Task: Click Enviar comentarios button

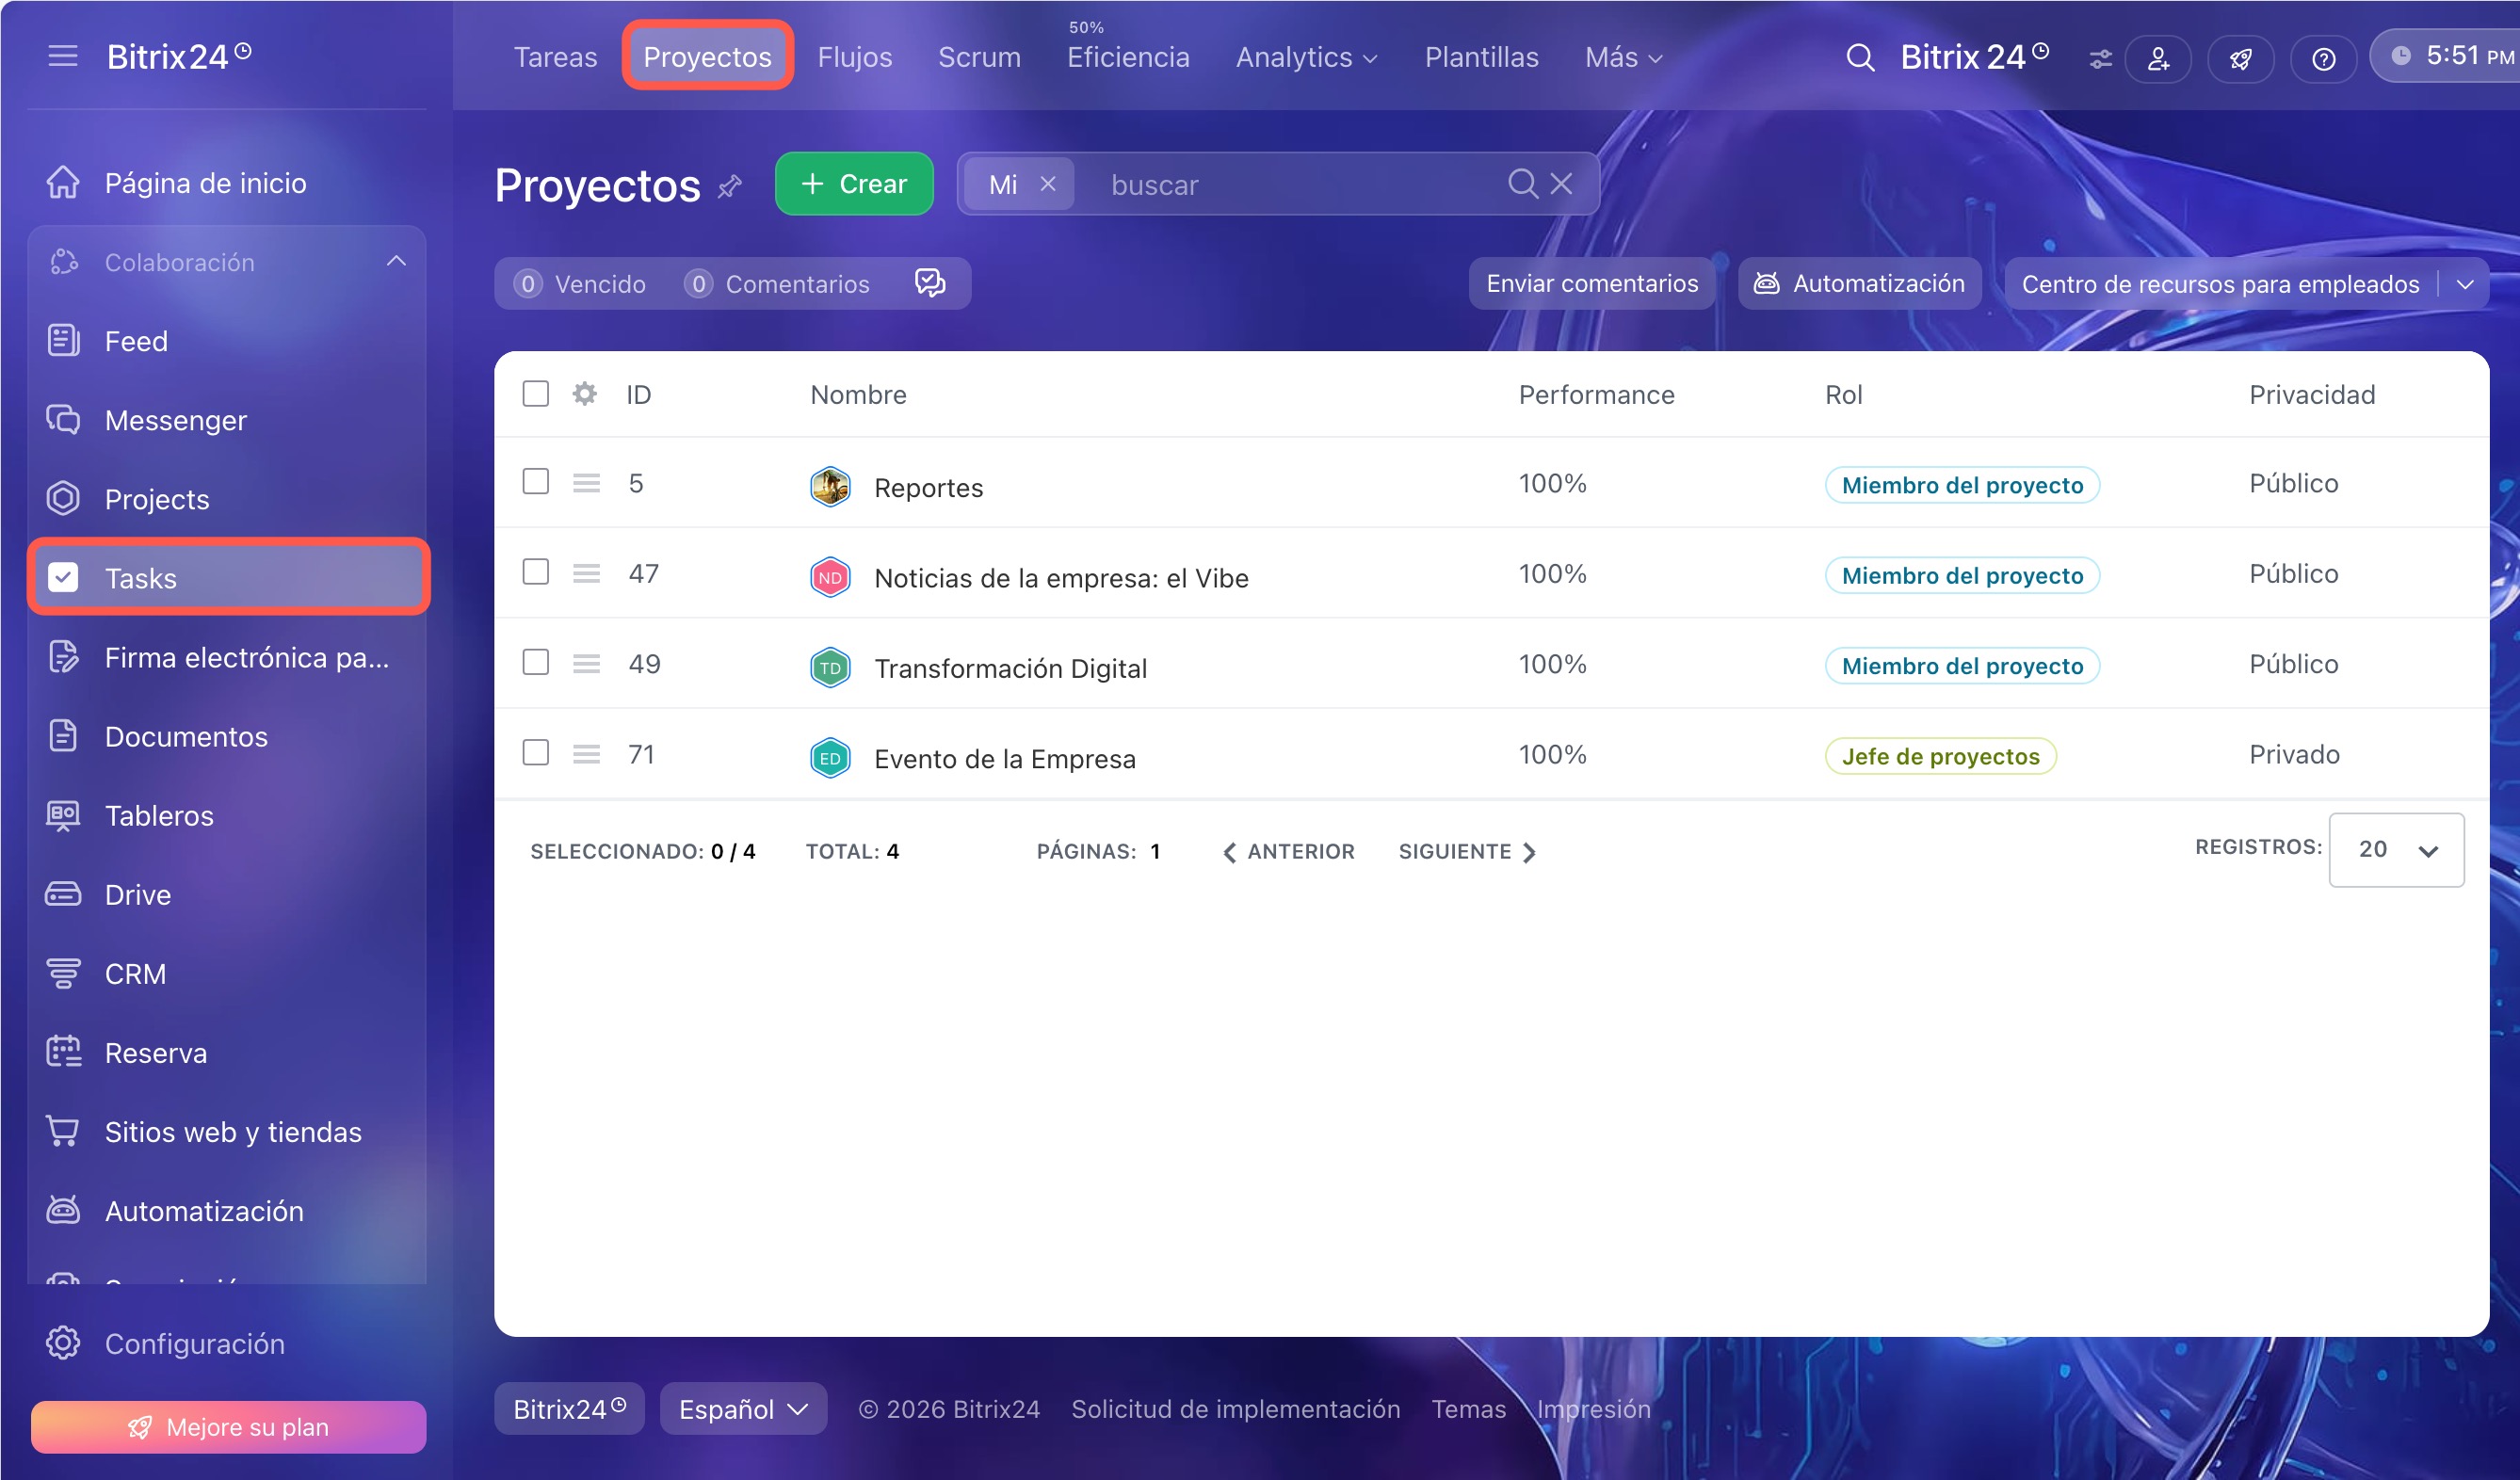Action: [1592, 283]
